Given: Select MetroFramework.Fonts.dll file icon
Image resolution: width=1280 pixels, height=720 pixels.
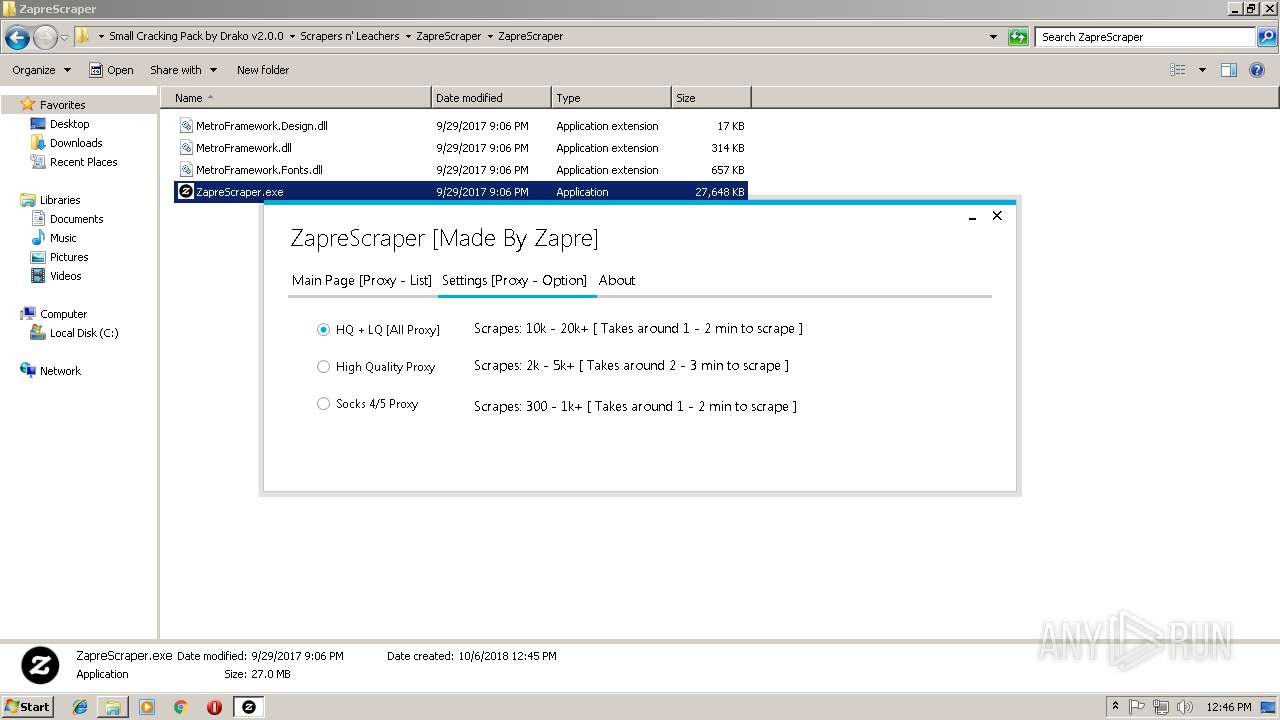Looking at the screenshot, I should point(186,170).
